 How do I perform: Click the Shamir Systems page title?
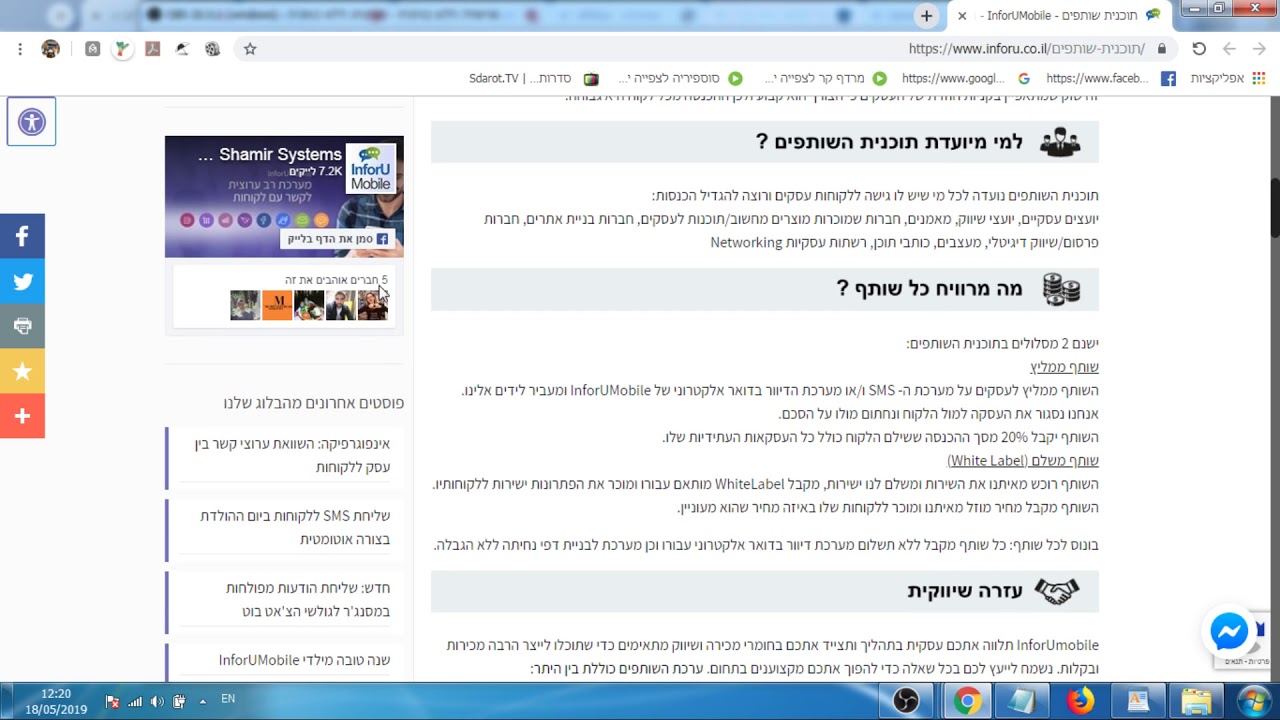280,155
